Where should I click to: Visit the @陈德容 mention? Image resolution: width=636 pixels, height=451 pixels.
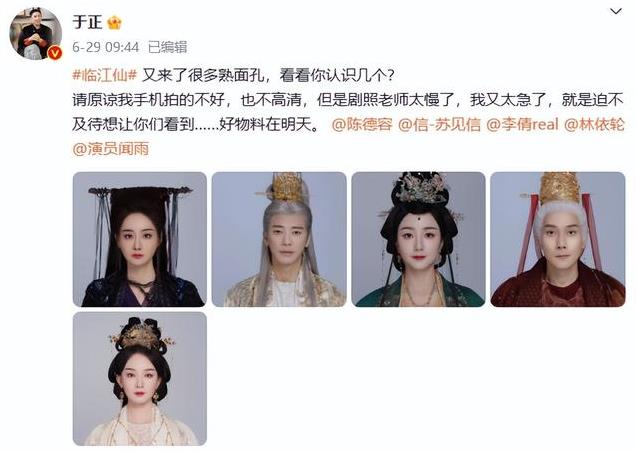[362, 124]
